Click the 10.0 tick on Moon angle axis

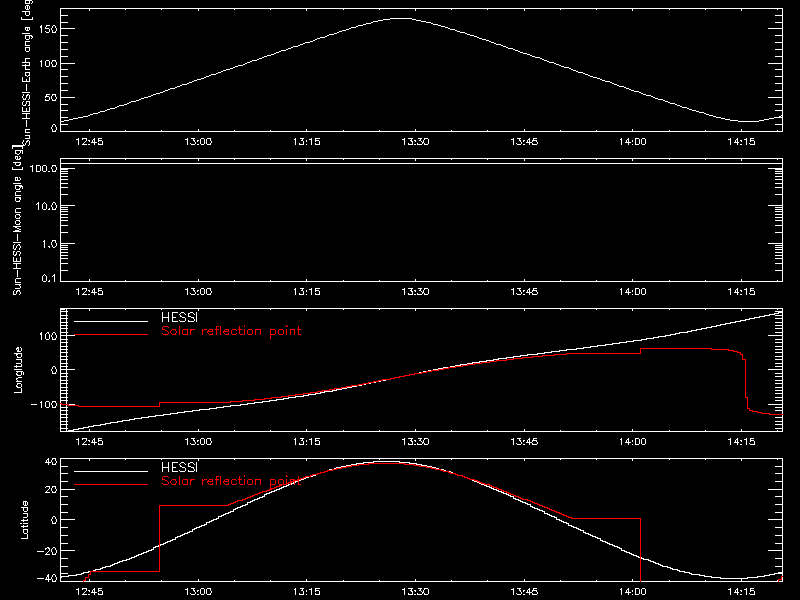tap(46, 206)
